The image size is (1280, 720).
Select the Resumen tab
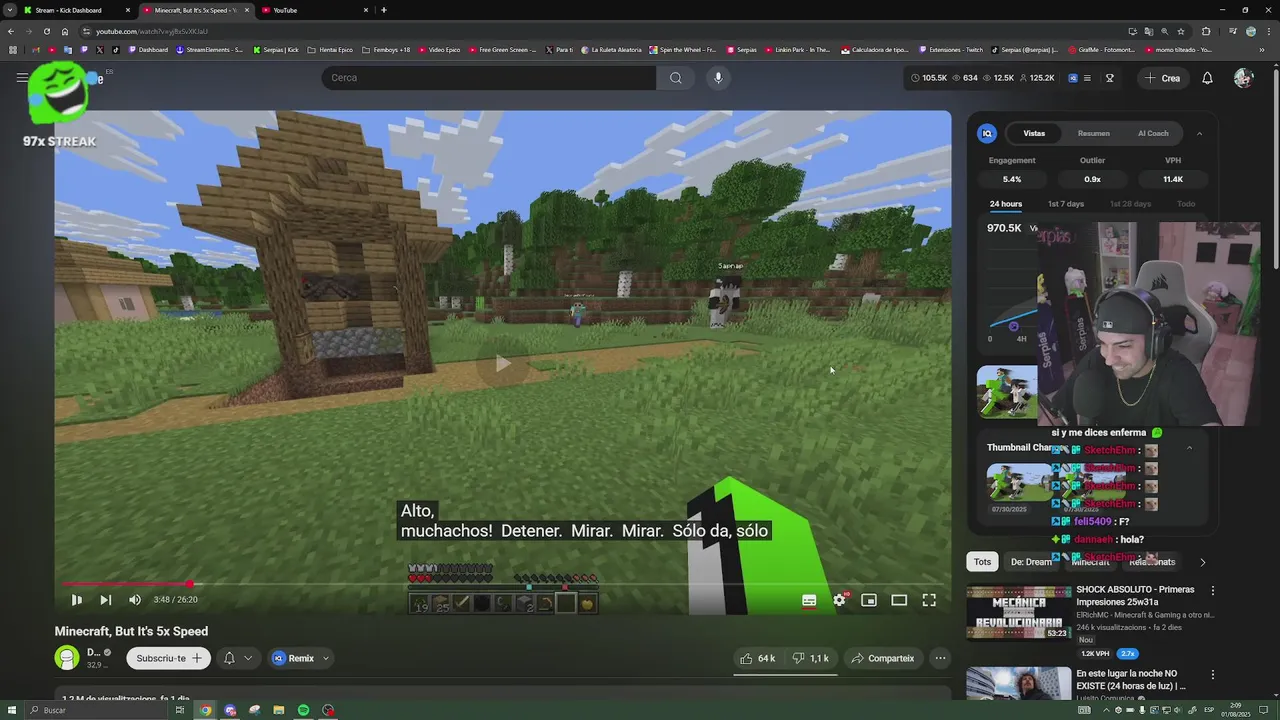(1093, 133)
